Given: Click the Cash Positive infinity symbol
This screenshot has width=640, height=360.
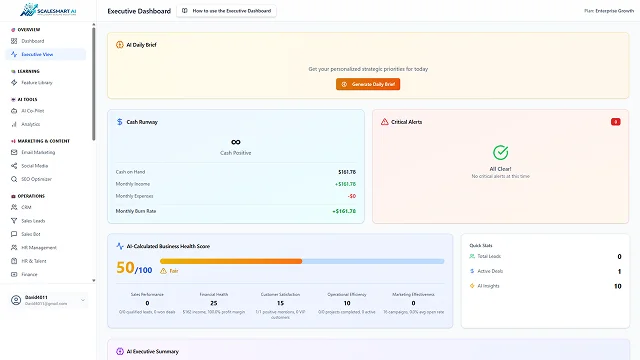Looking at the screenshot, I should 236,142.
